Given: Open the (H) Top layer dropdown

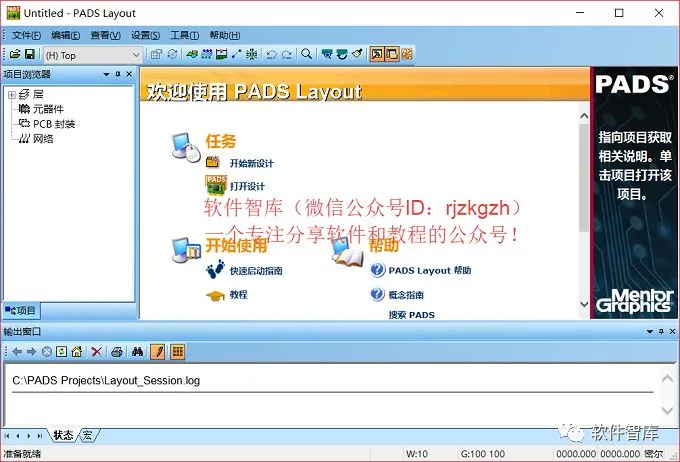Looking at the screenshot, I should point(135,55).
